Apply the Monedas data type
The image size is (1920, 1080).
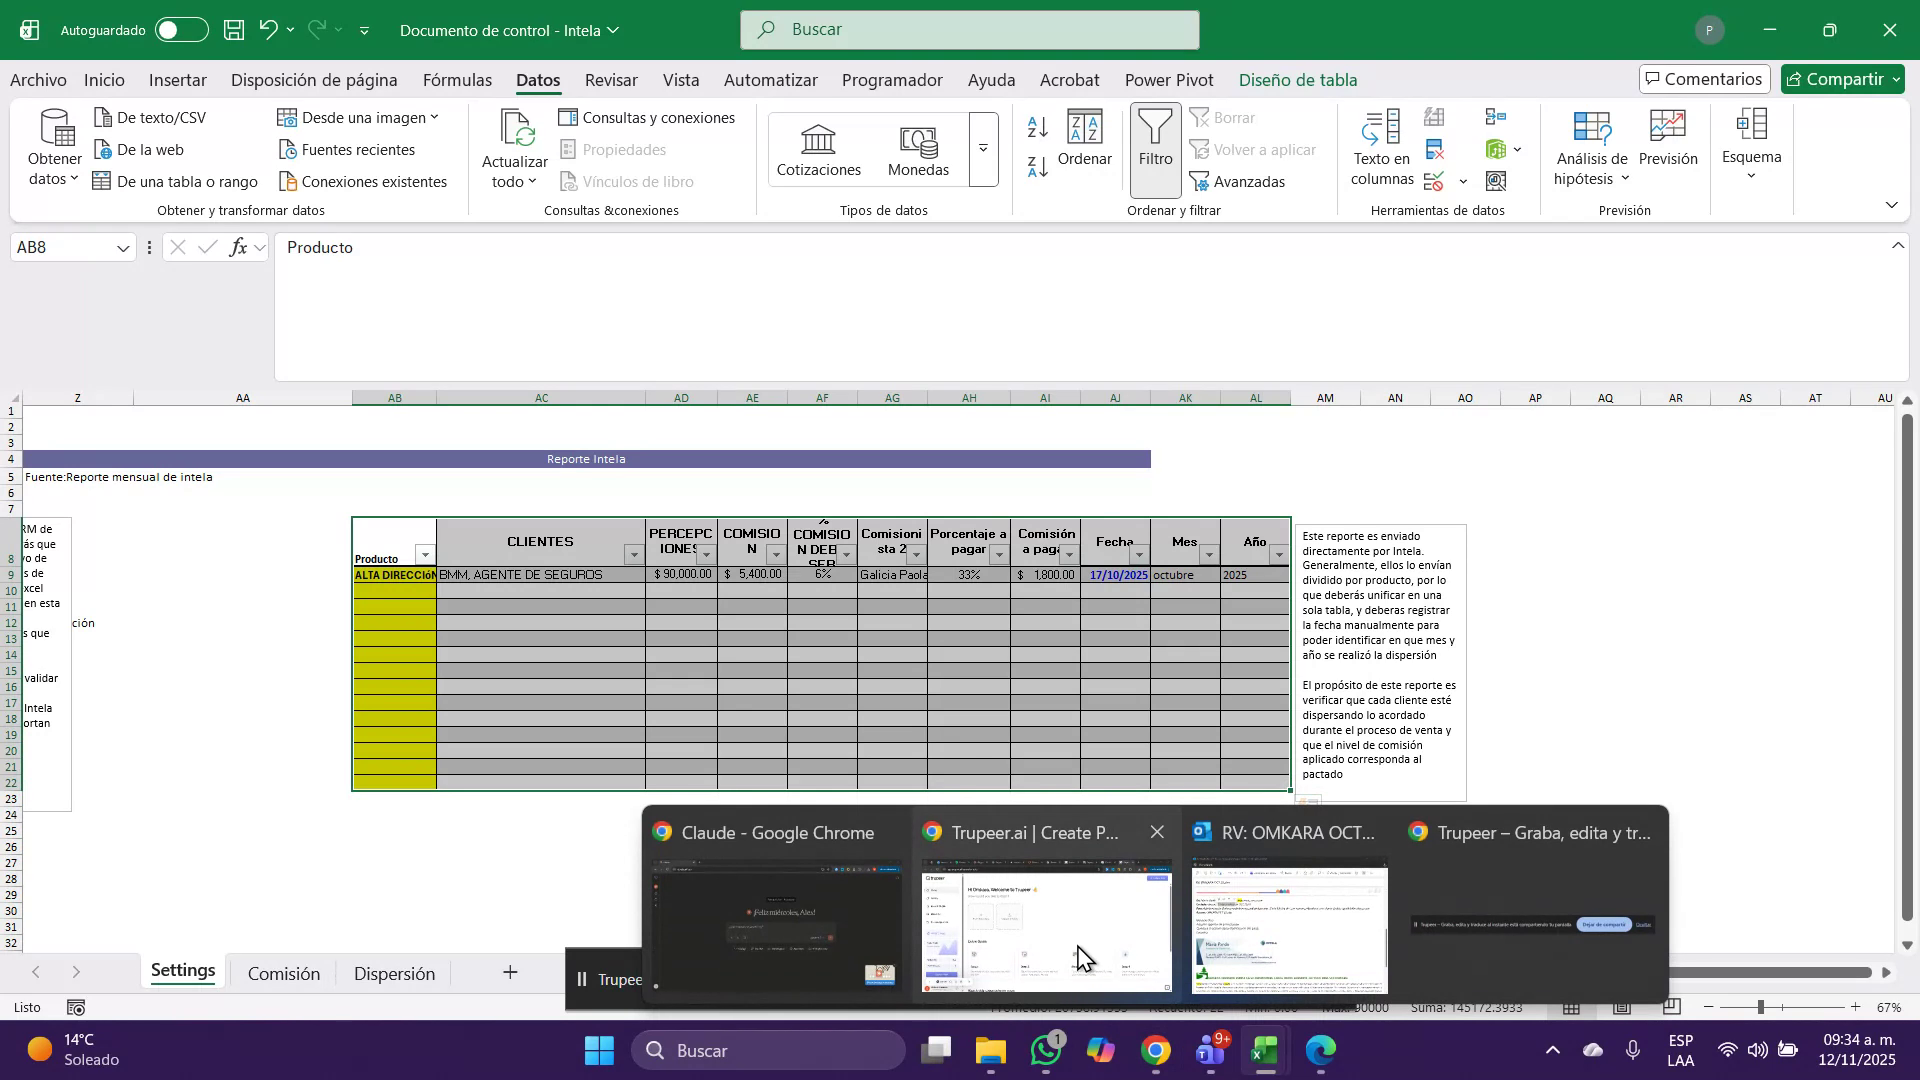coord(917,147)
